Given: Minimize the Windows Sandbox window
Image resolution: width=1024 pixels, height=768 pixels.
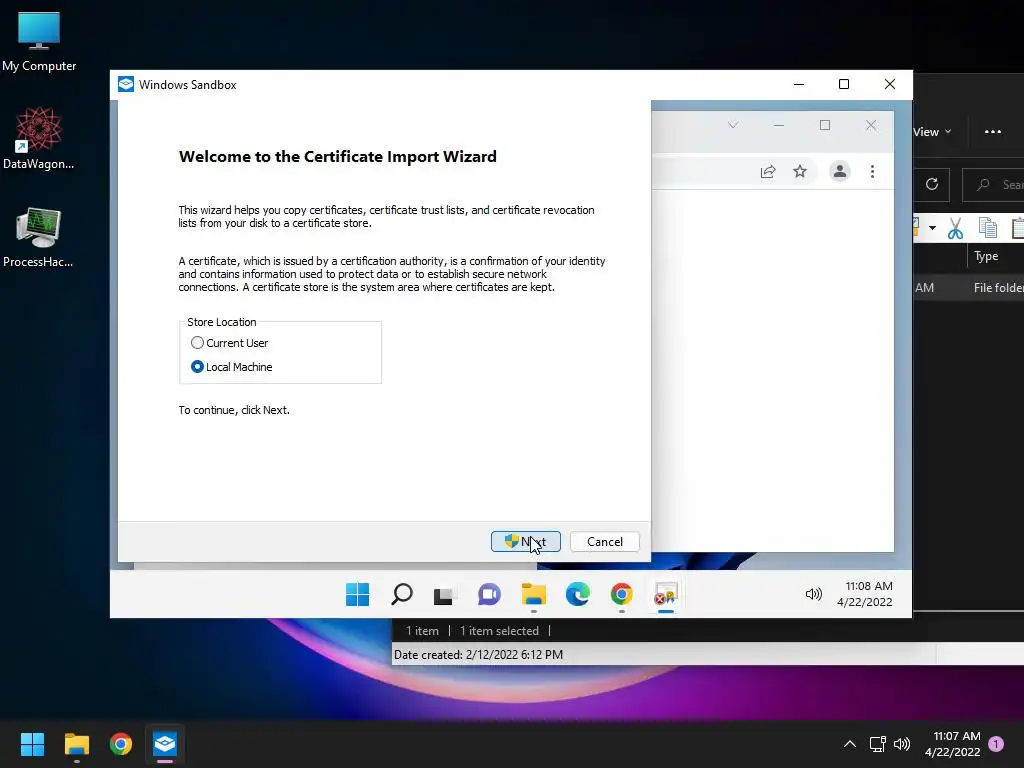Looking at the screenshot, I should tap(799, 84).
